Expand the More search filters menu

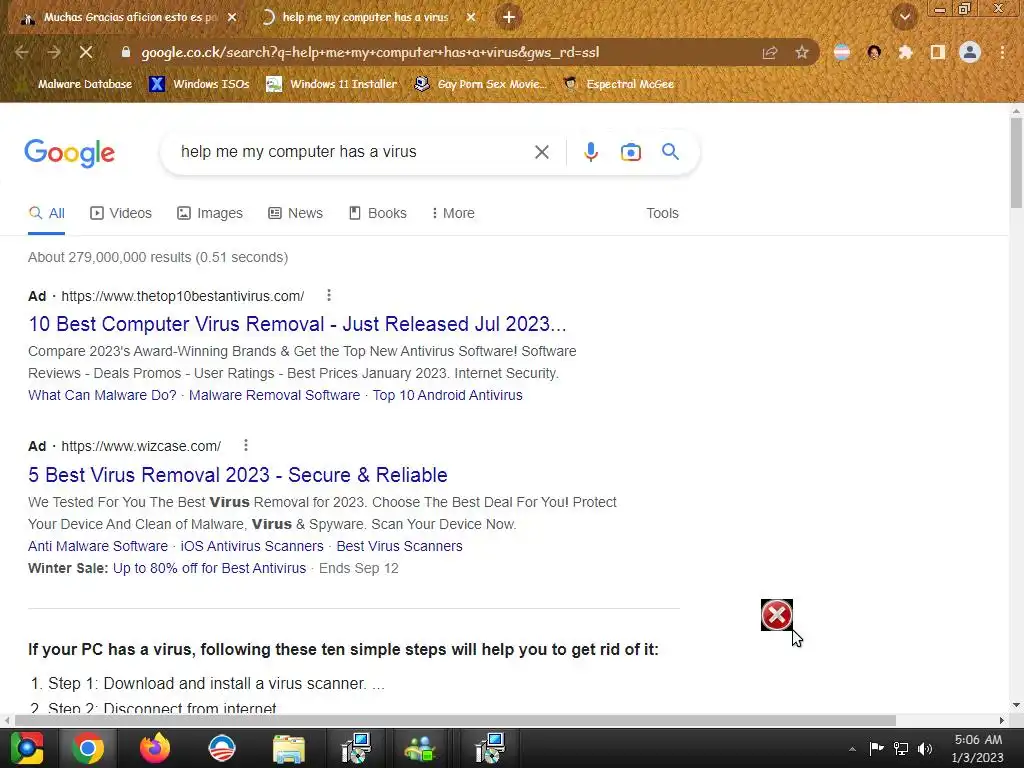[453, 214]
